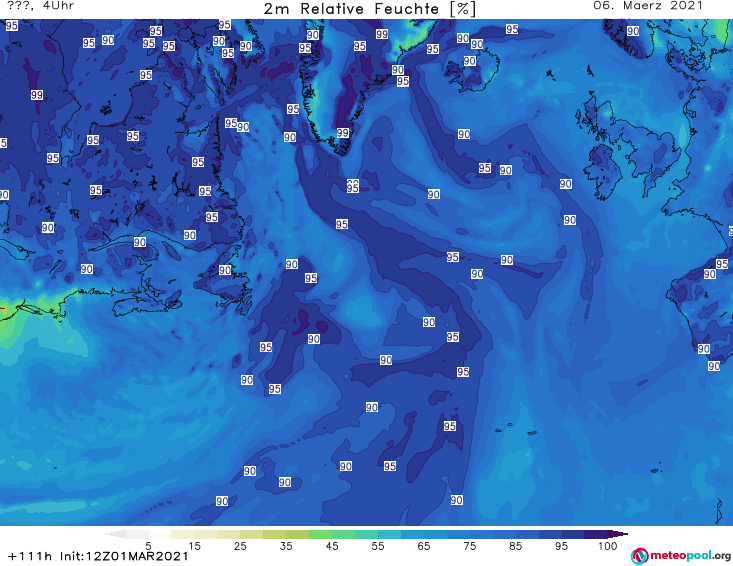This screenshot has height=566, width=733.
Task: Click the '???, 4Uhr' time label
Action: click(x=41, y=6)
